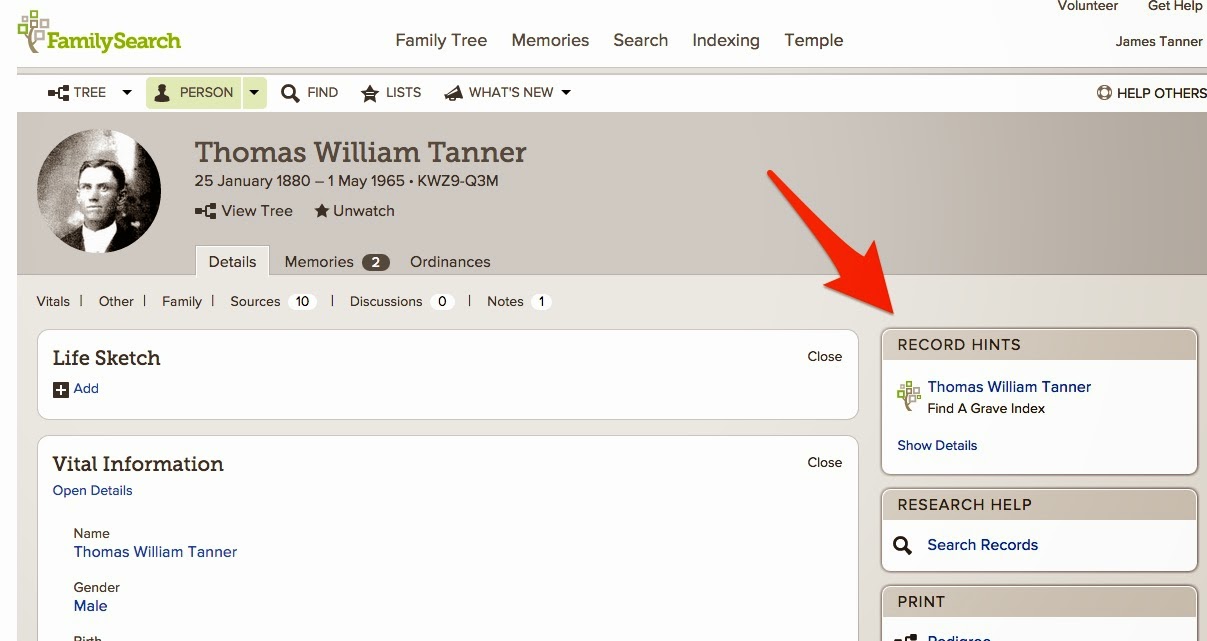Click Show Details in Record Hints
Screen dimensions: 1207x641
[x=937, y=445]
